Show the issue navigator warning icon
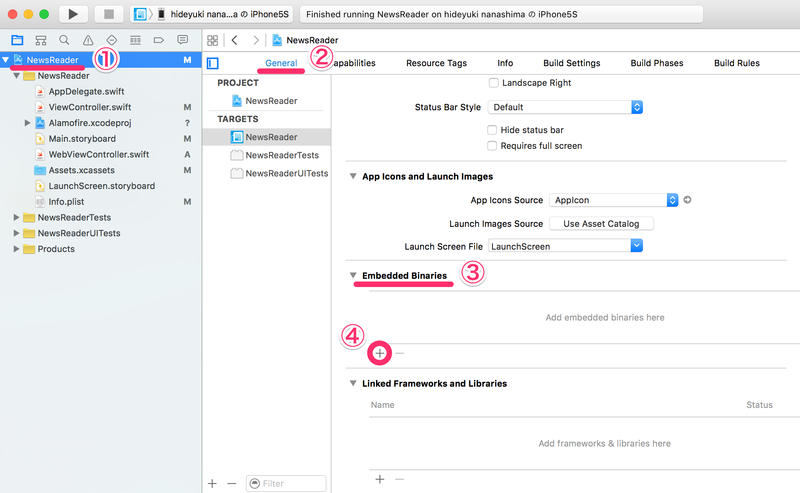 click(88, 40)
